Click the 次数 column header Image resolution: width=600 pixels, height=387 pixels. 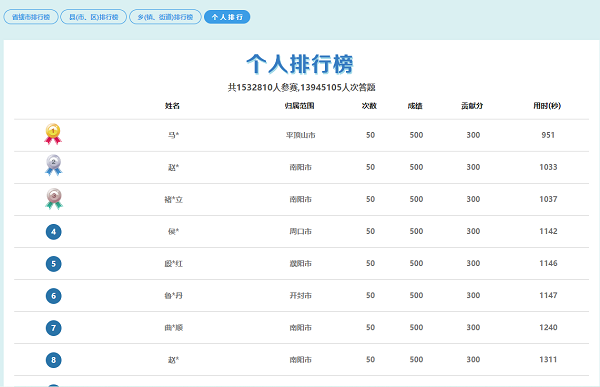point(369,106)
